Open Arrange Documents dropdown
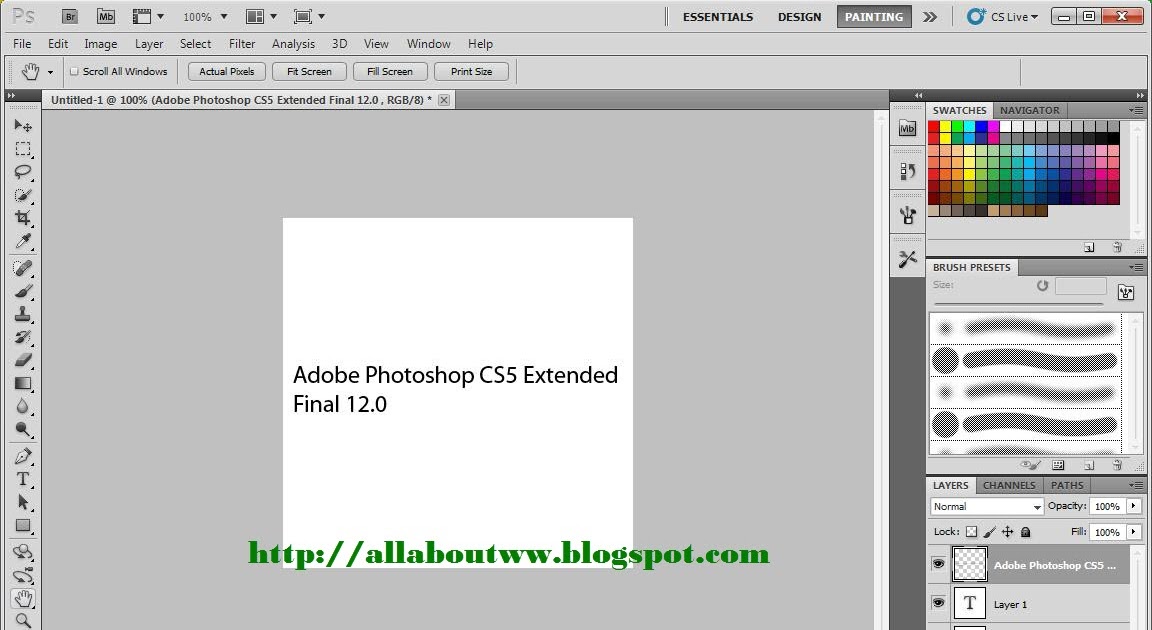The height and width of the screenshot is (630, 1152). point(262,16)
